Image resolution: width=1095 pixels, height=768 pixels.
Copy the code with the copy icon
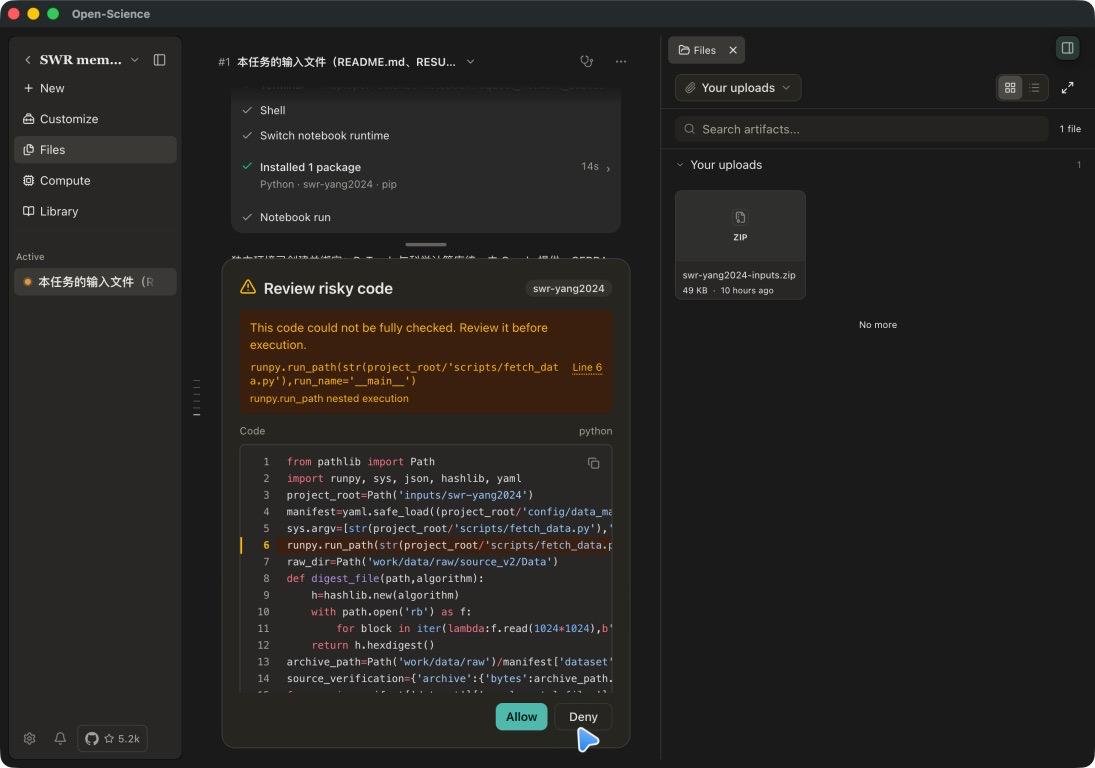click(x=594, y=464)
